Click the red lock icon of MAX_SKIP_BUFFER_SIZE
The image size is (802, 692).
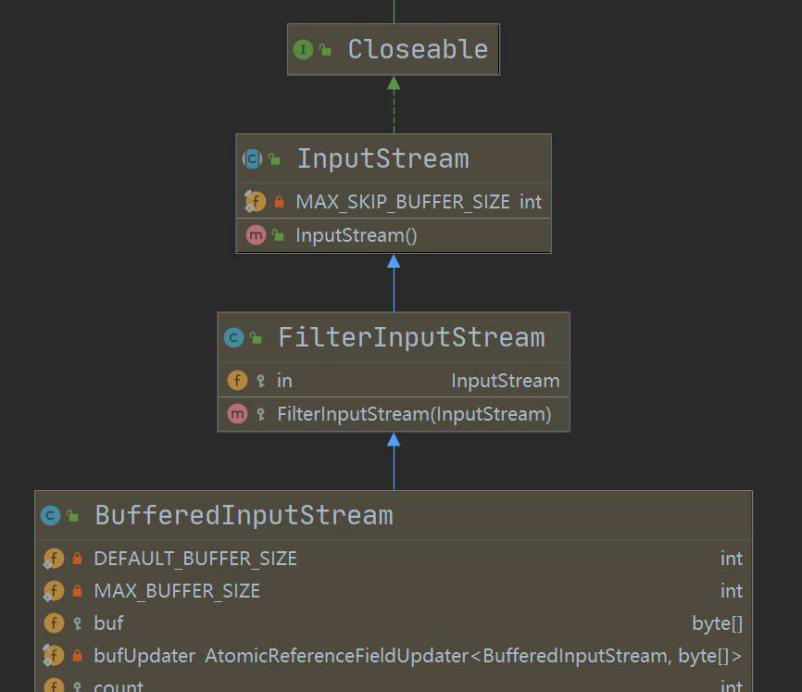click(x=279, y=202)
